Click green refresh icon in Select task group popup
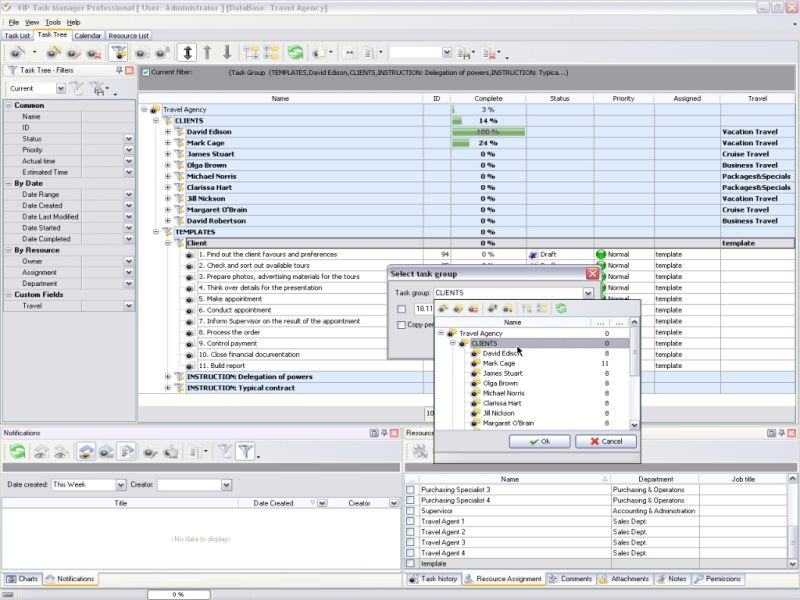The image size is (800, 600). [x=561, y=309]
